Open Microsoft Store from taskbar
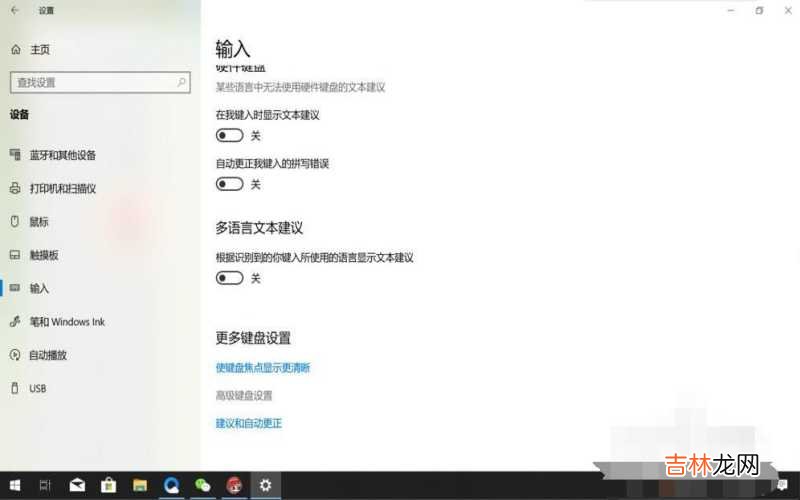800x500 pixels. pyautogui.click(x=108, y=485)
